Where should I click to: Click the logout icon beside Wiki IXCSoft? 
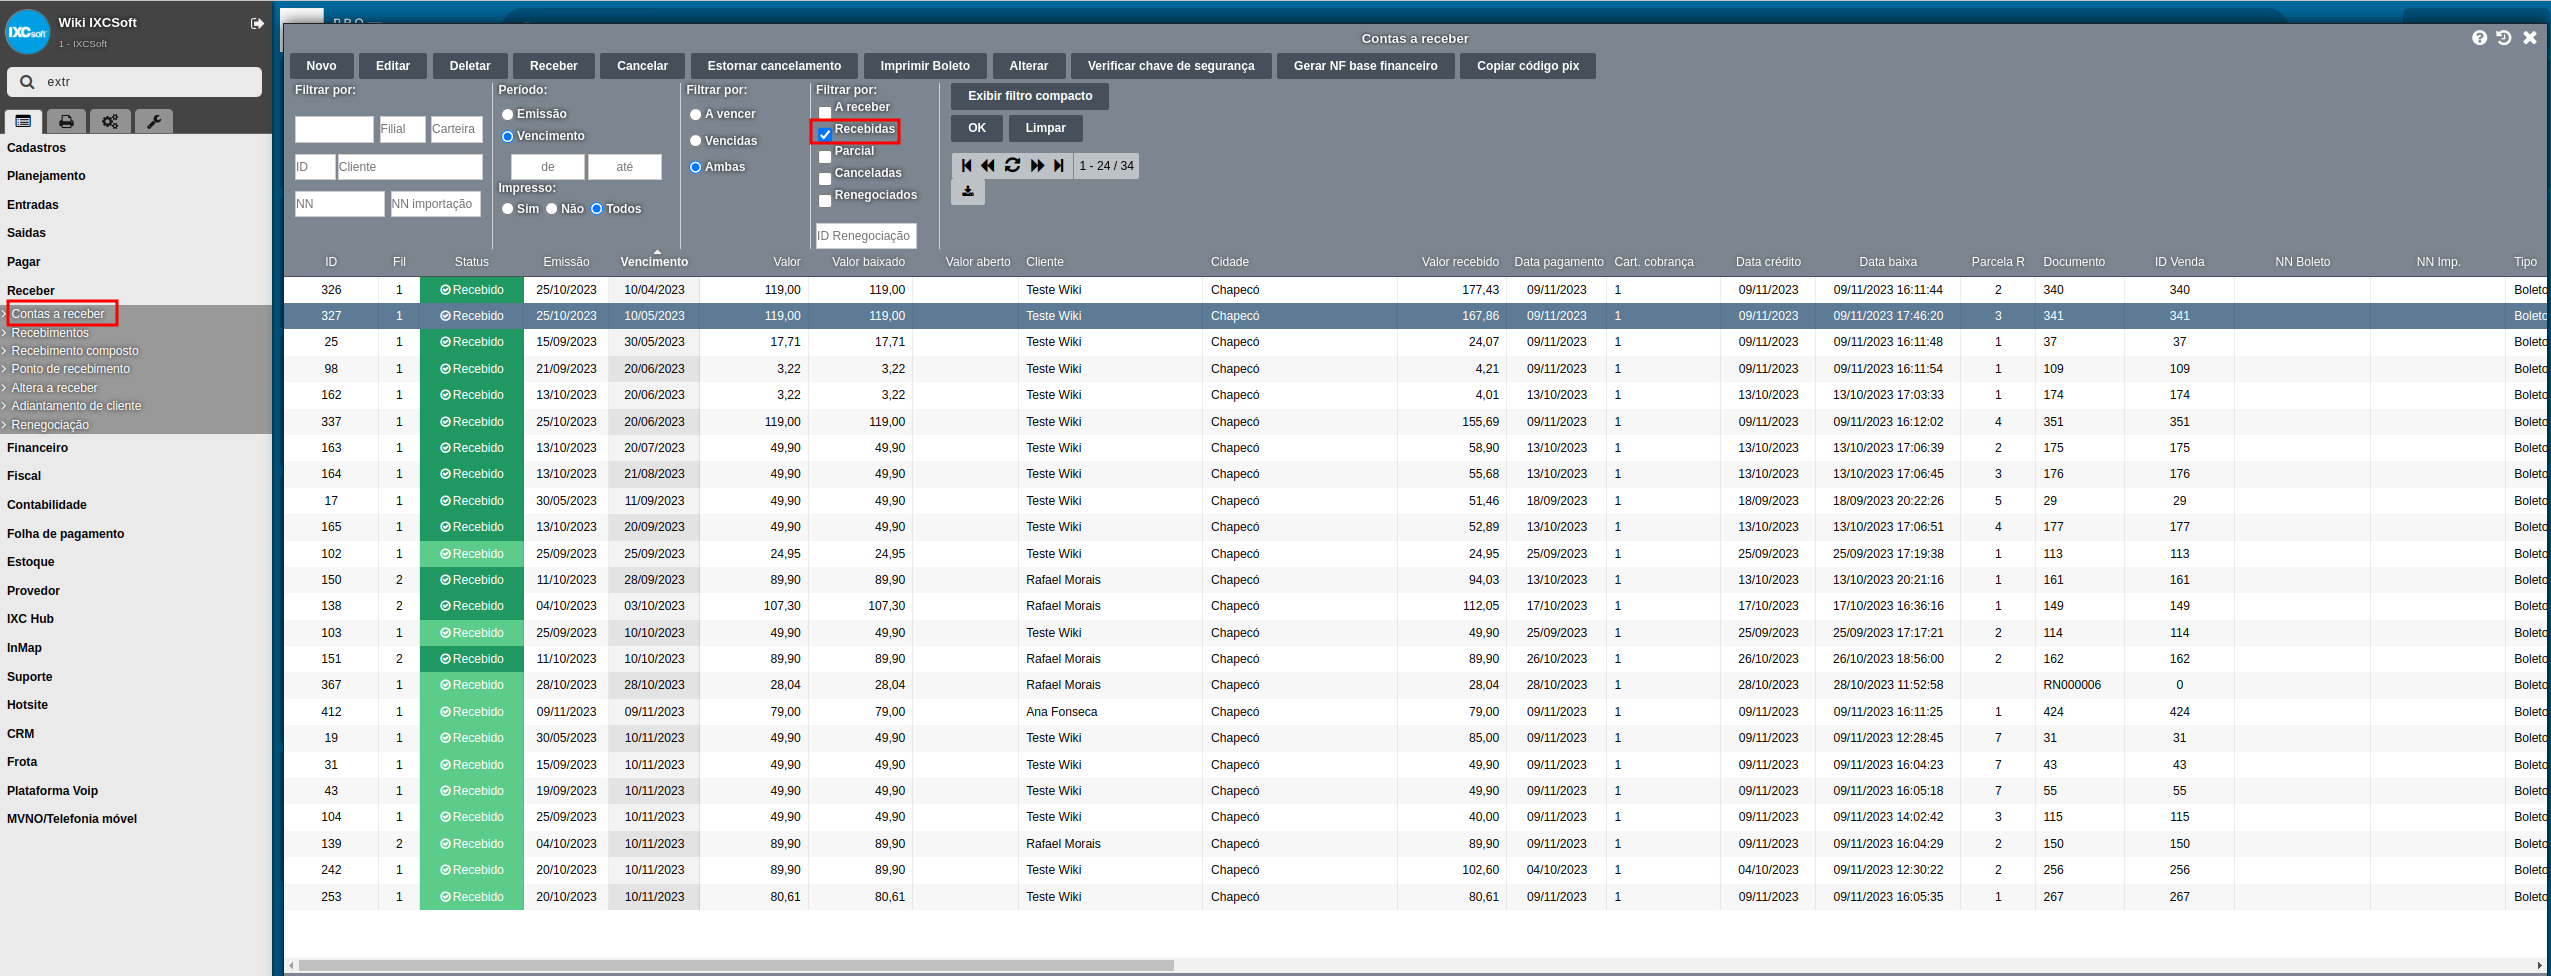tap(257, 23)
